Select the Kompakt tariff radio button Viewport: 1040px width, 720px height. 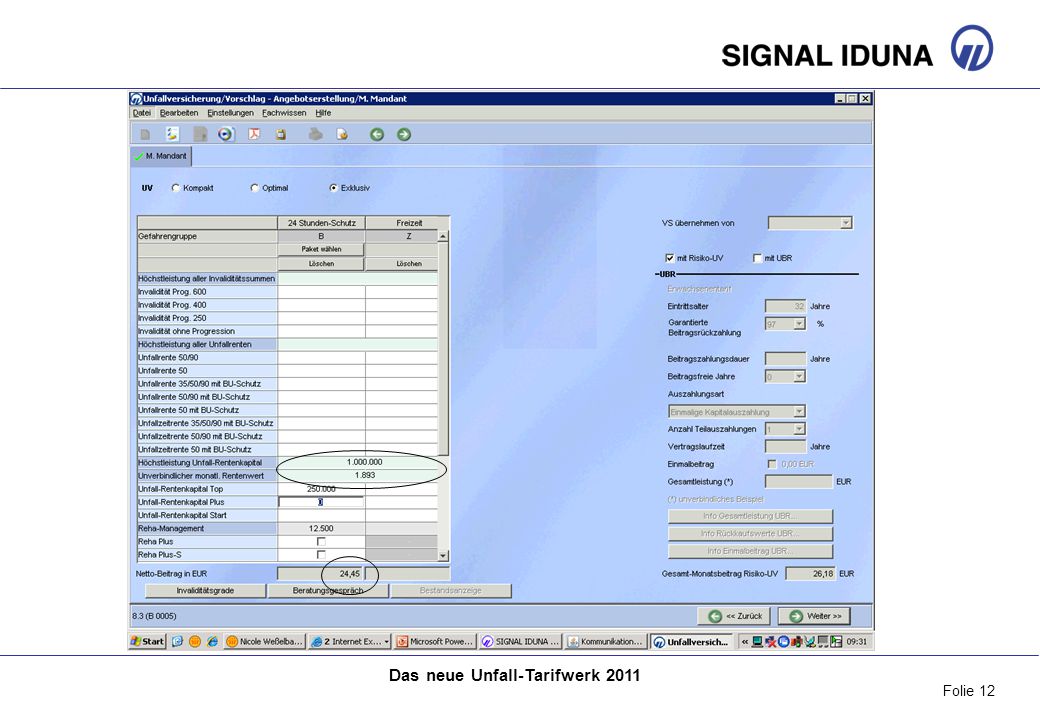pos(176,188)
